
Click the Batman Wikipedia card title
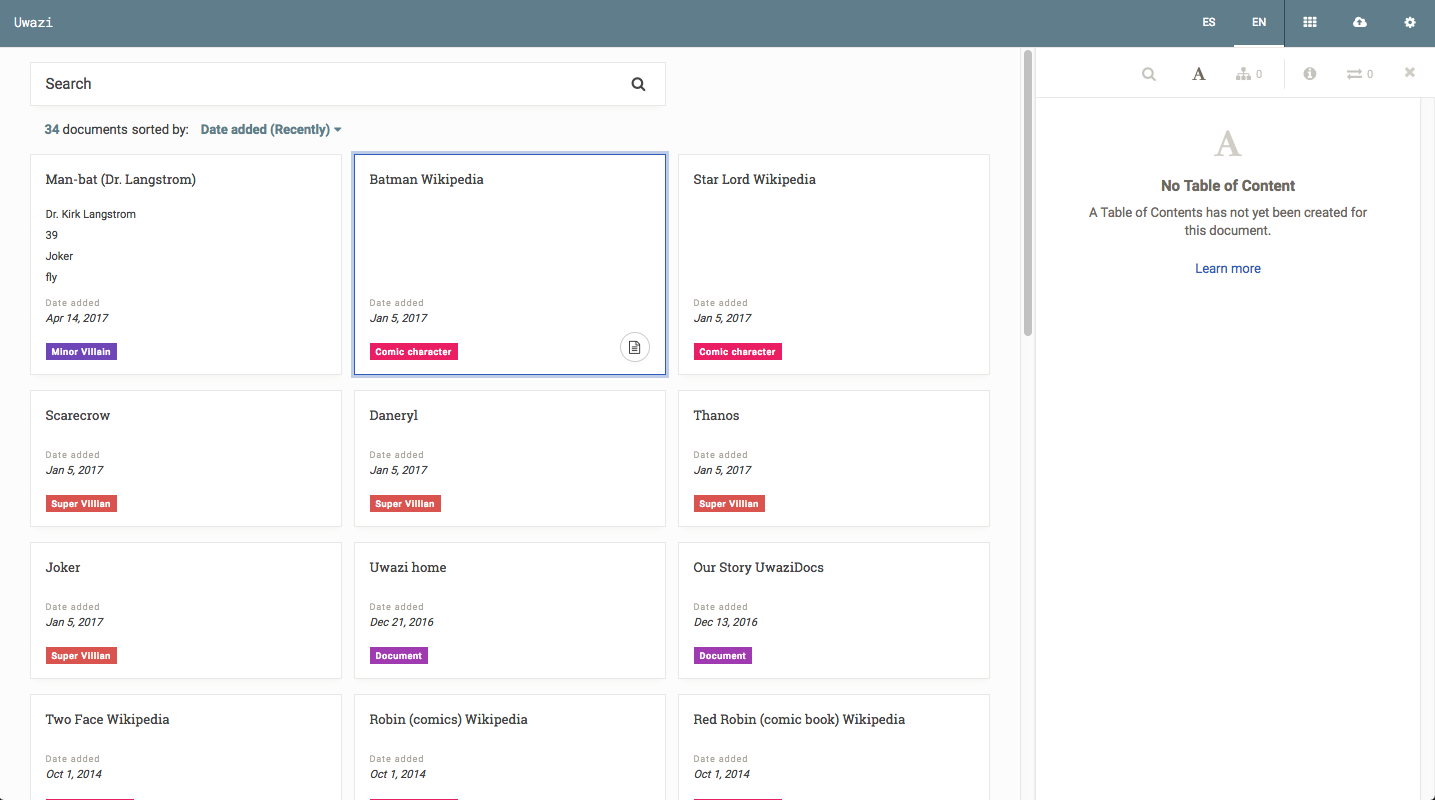[427, 180]
